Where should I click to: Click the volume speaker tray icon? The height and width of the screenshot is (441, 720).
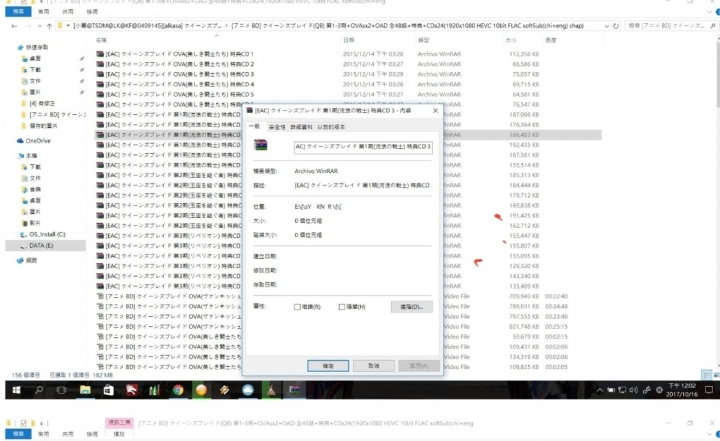click(x=634, y=390)
